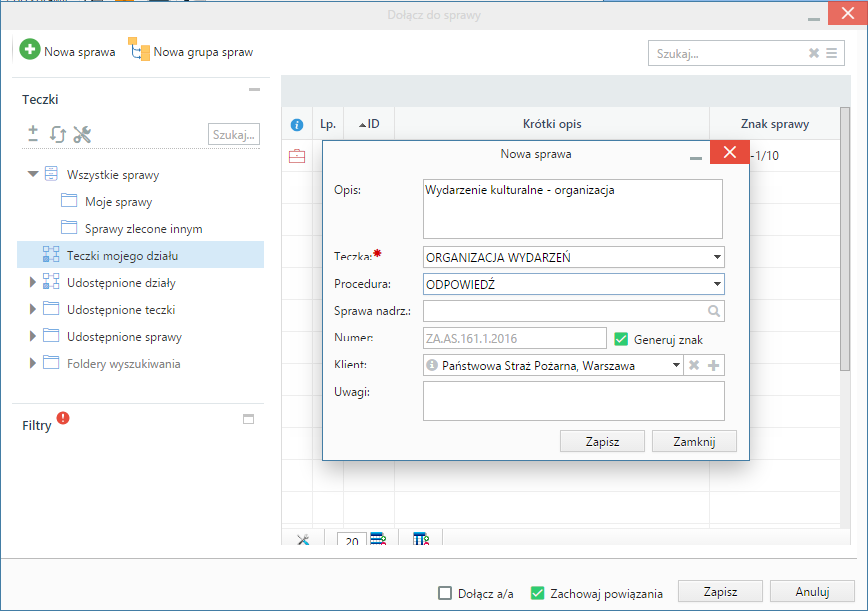This screenshot has width=868, height=611.
Task: Expand the Udostępnione działy tree node
Action: pyautogui.click(x=33, y=283)
